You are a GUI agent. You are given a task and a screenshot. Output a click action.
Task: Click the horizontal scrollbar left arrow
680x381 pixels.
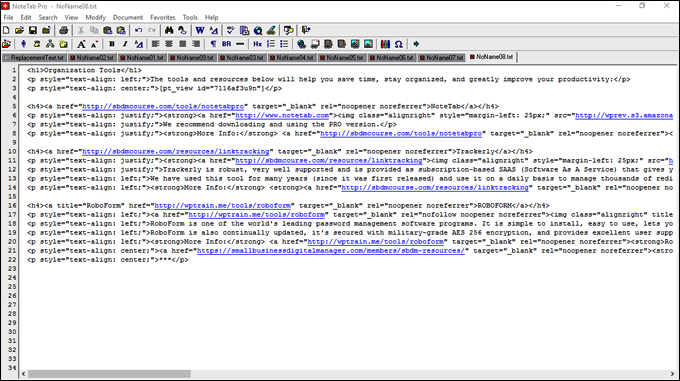coord(23,374)
